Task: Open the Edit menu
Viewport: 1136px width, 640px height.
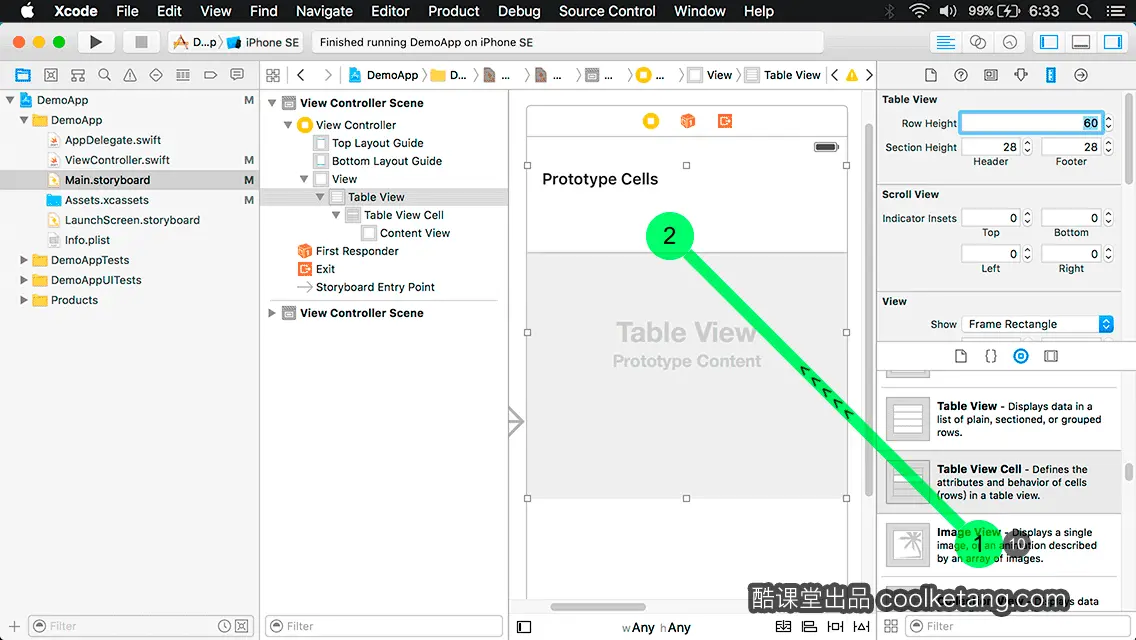Action: 169,11
